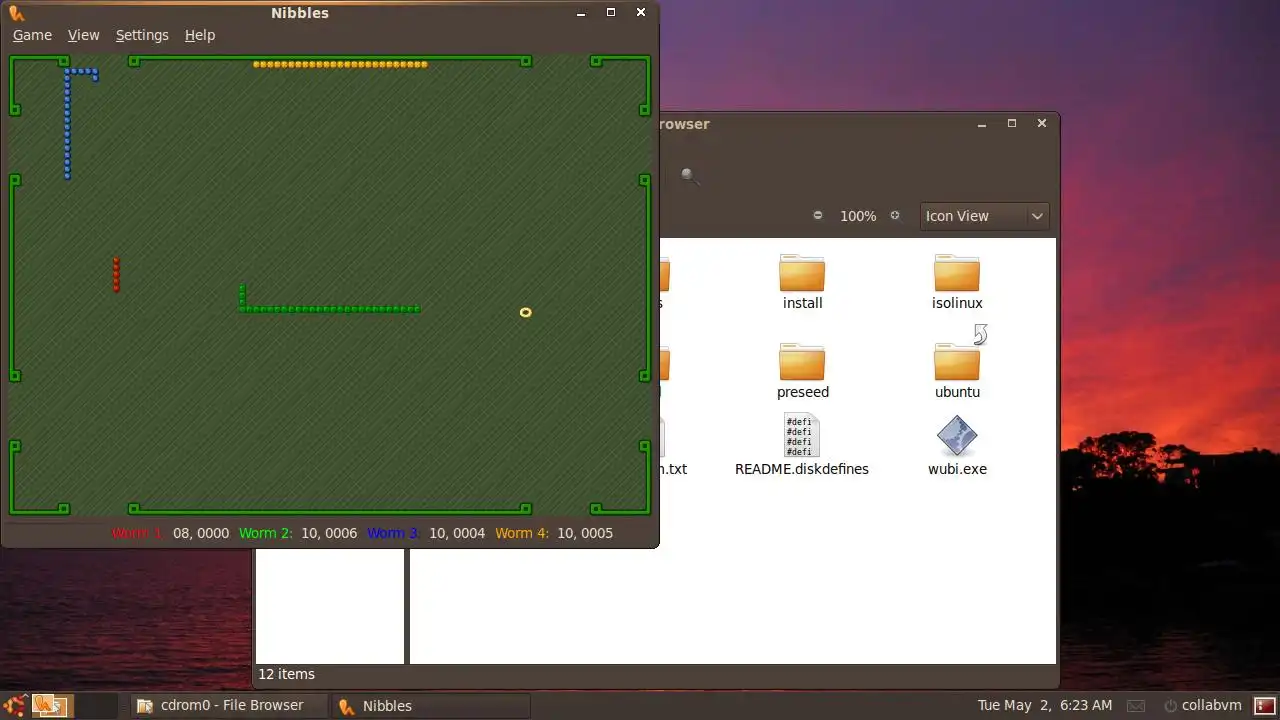The width and height of the screenshot is (1280, 720).
Task: Maximize the File Browser window
Action: tap(1012, 123)
